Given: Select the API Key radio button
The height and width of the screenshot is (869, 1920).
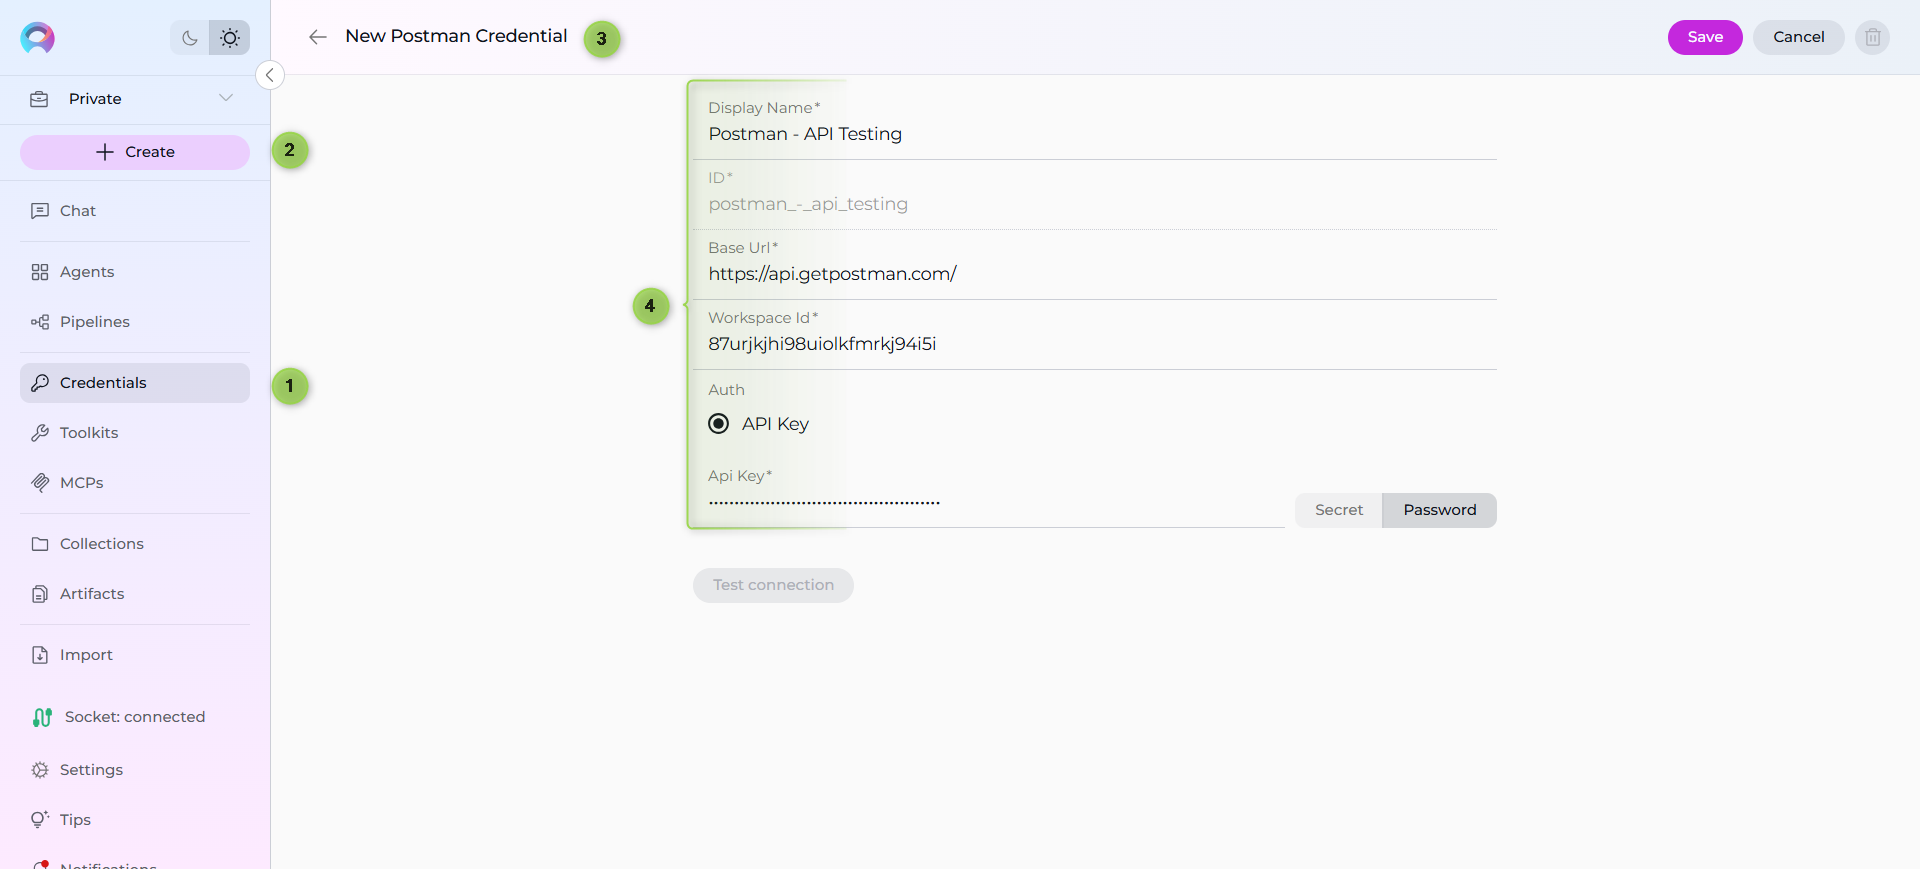Looking at the screenshot, I should [718, 424].
